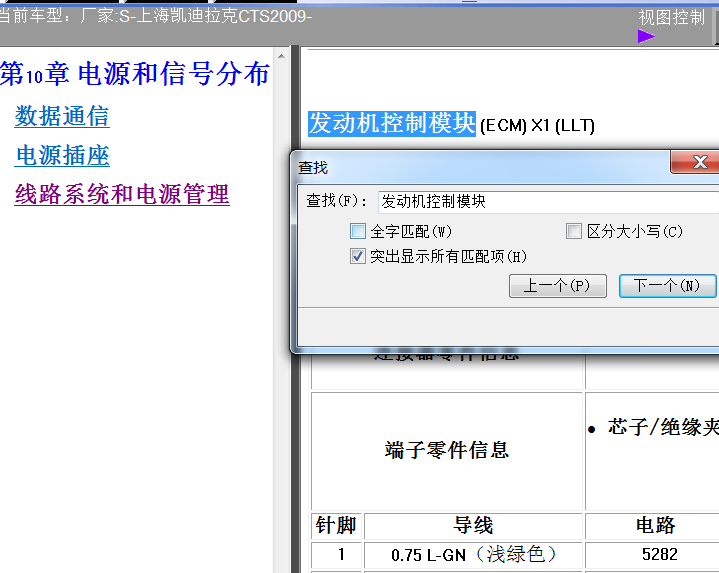The height and width of the screenshot is (573, 719).
Task: Enable the 区分大小写(C) checkbox
Action: (574, 231)
